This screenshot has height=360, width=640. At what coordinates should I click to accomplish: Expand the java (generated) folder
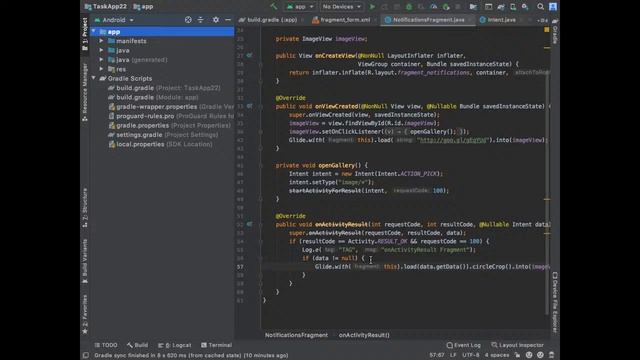101,60
